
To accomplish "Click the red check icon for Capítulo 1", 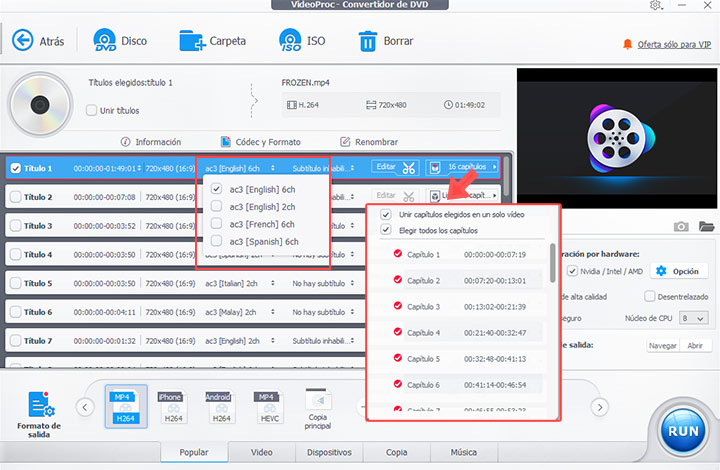I will click(398, 253).
